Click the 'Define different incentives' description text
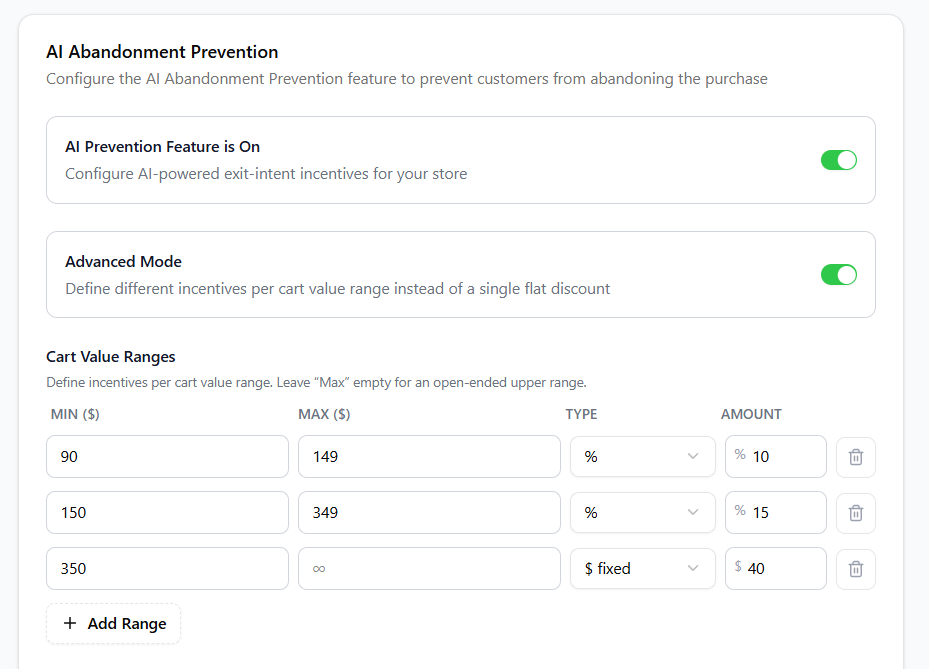This screenshot has width=929, height=669. click(x=338, y=289)
